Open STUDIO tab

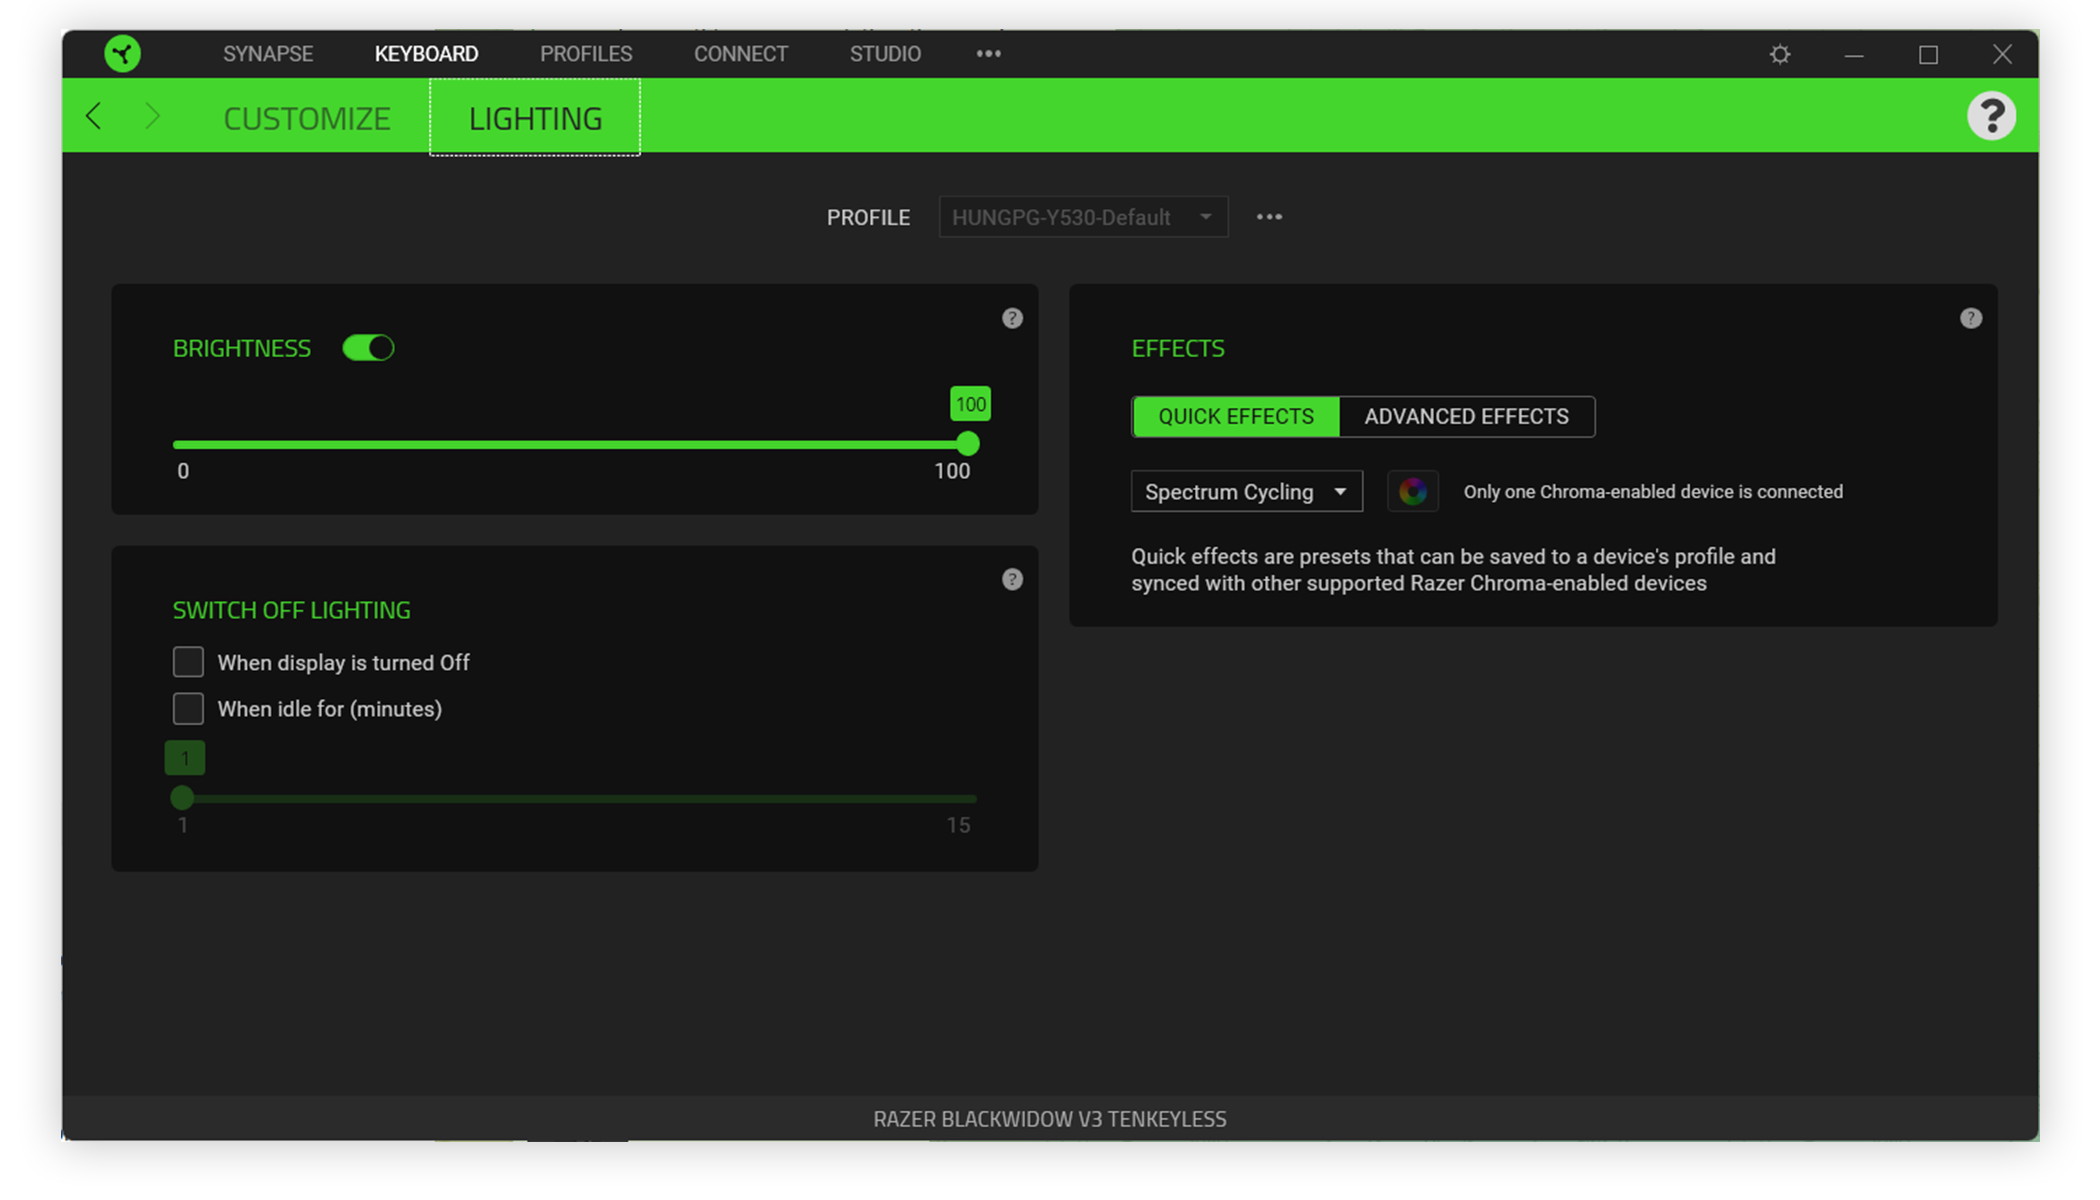(x=885, y=54)
